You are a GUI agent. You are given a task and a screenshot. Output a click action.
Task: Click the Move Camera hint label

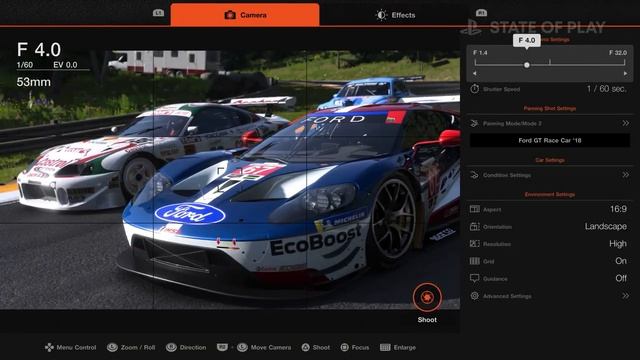[271, 347]
